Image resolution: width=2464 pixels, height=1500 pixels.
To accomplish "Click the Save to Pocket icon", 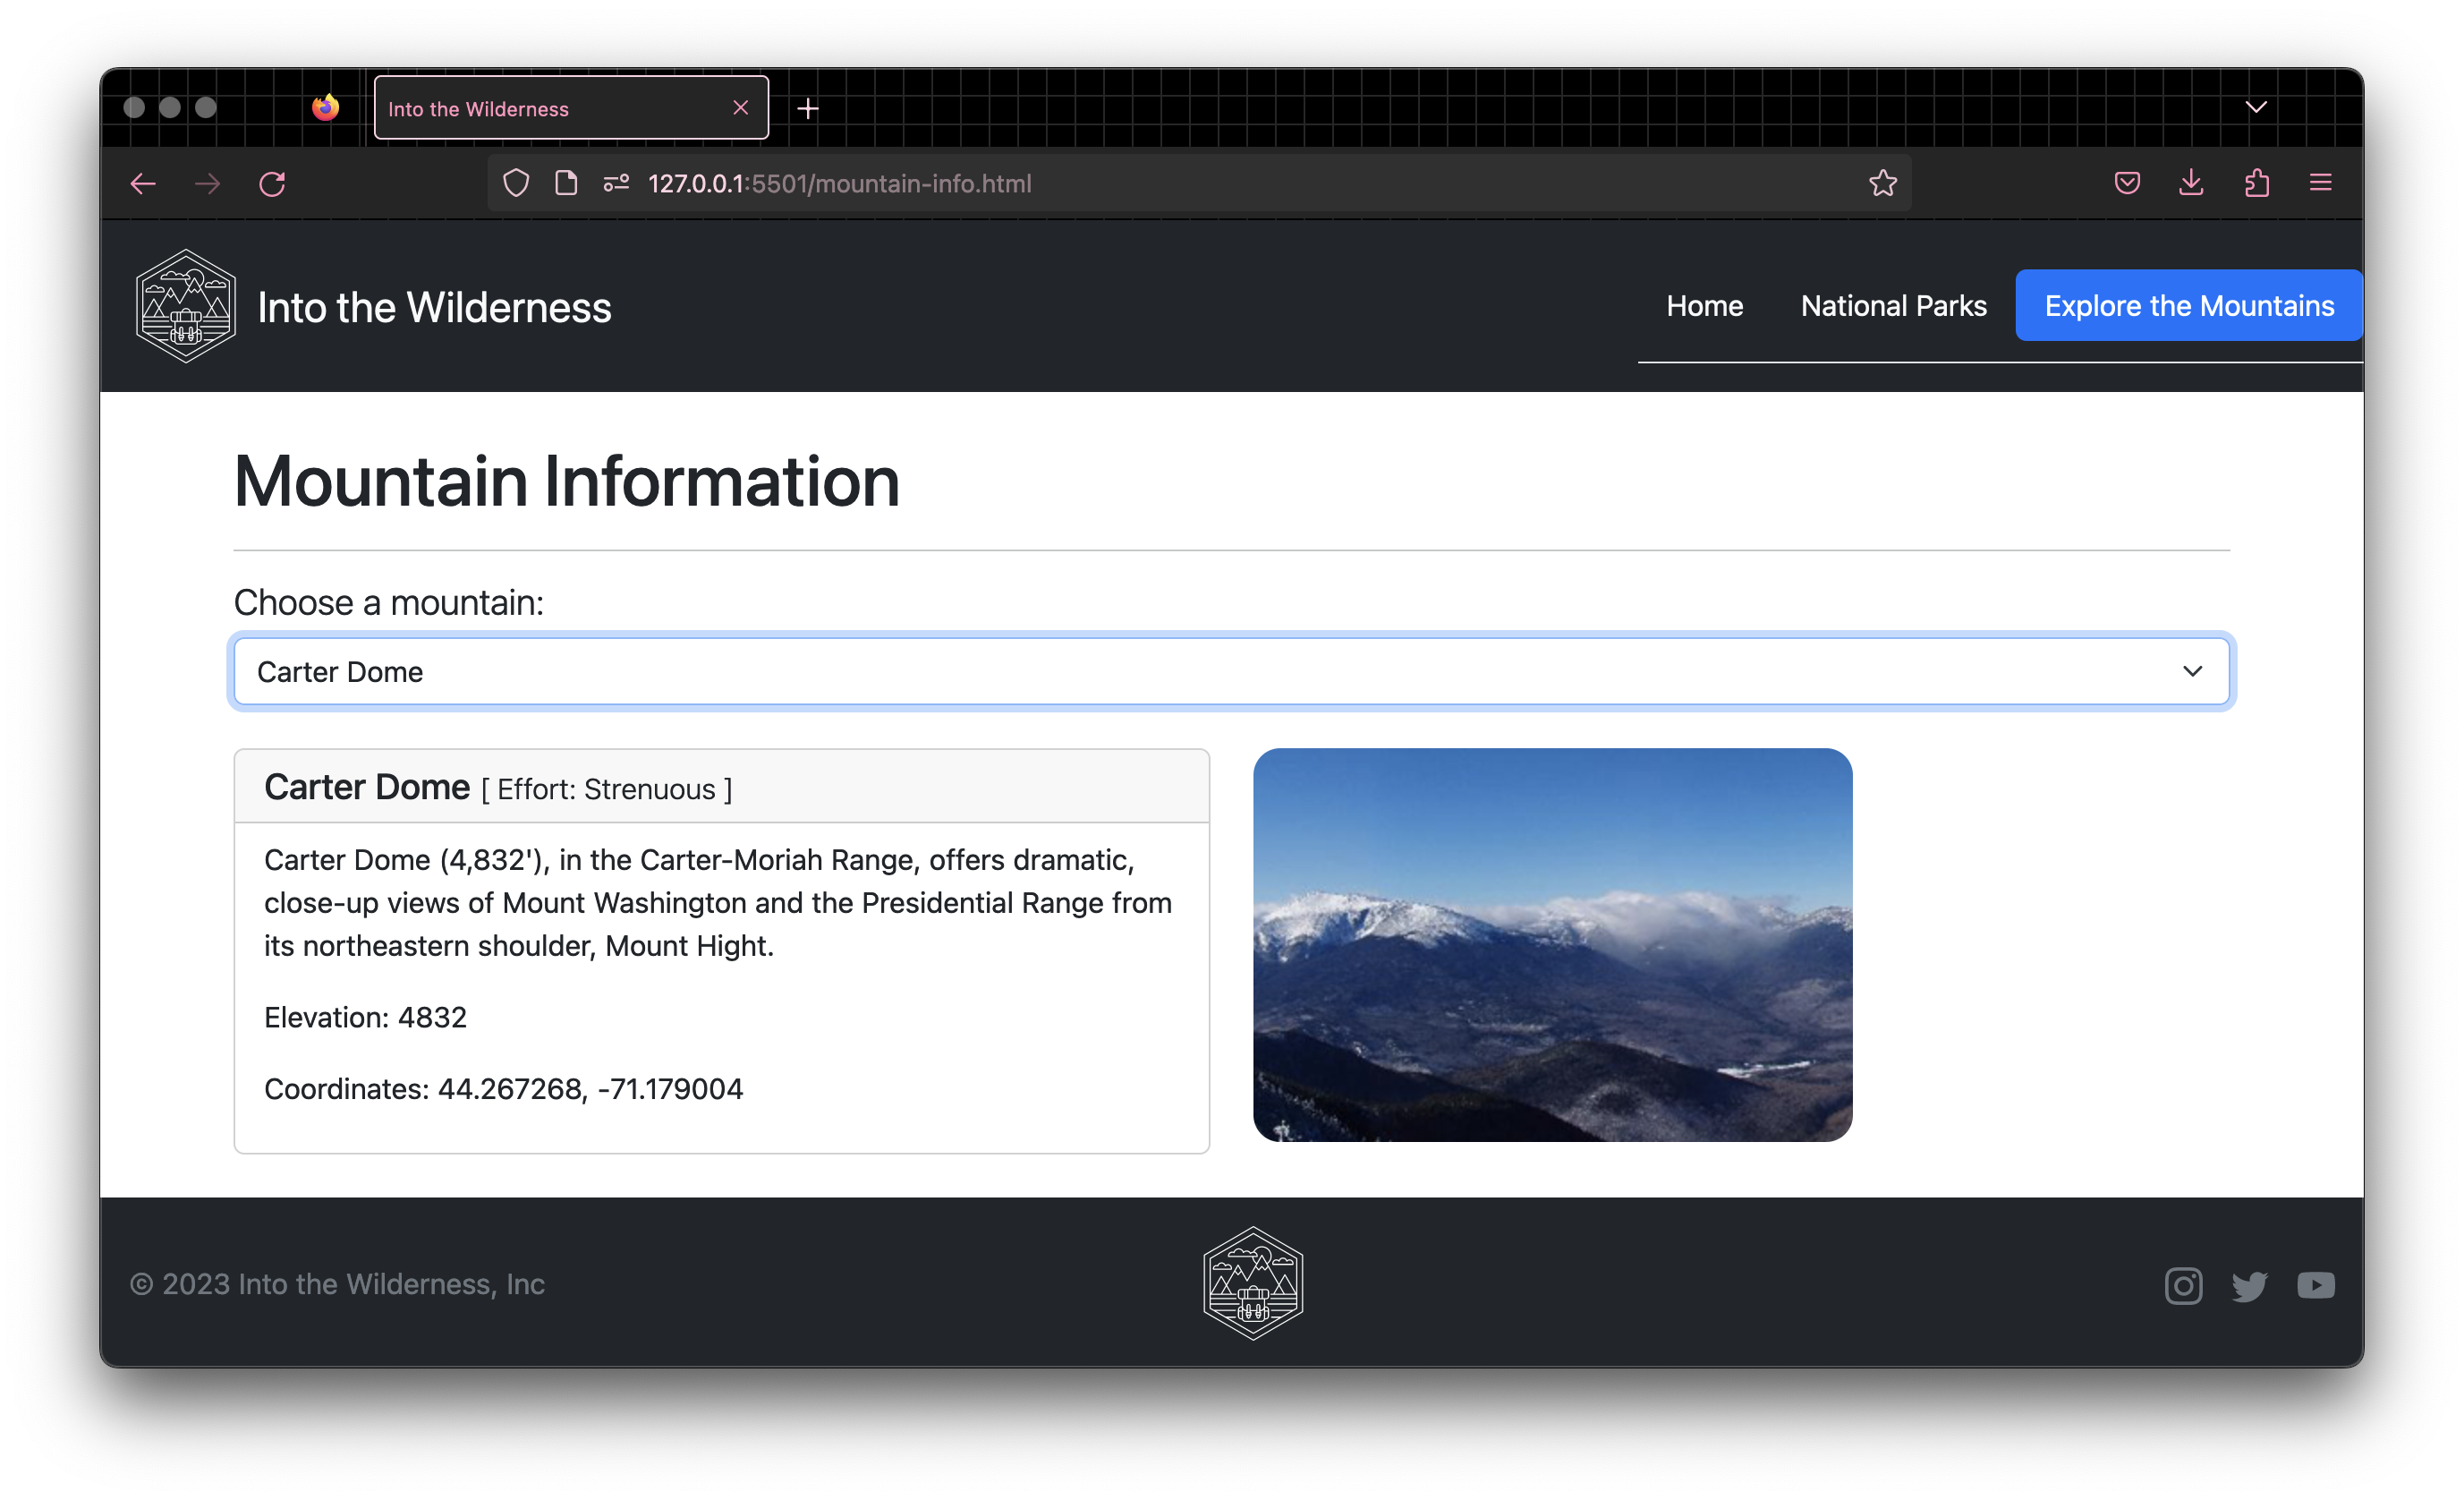I will 2127,183.
